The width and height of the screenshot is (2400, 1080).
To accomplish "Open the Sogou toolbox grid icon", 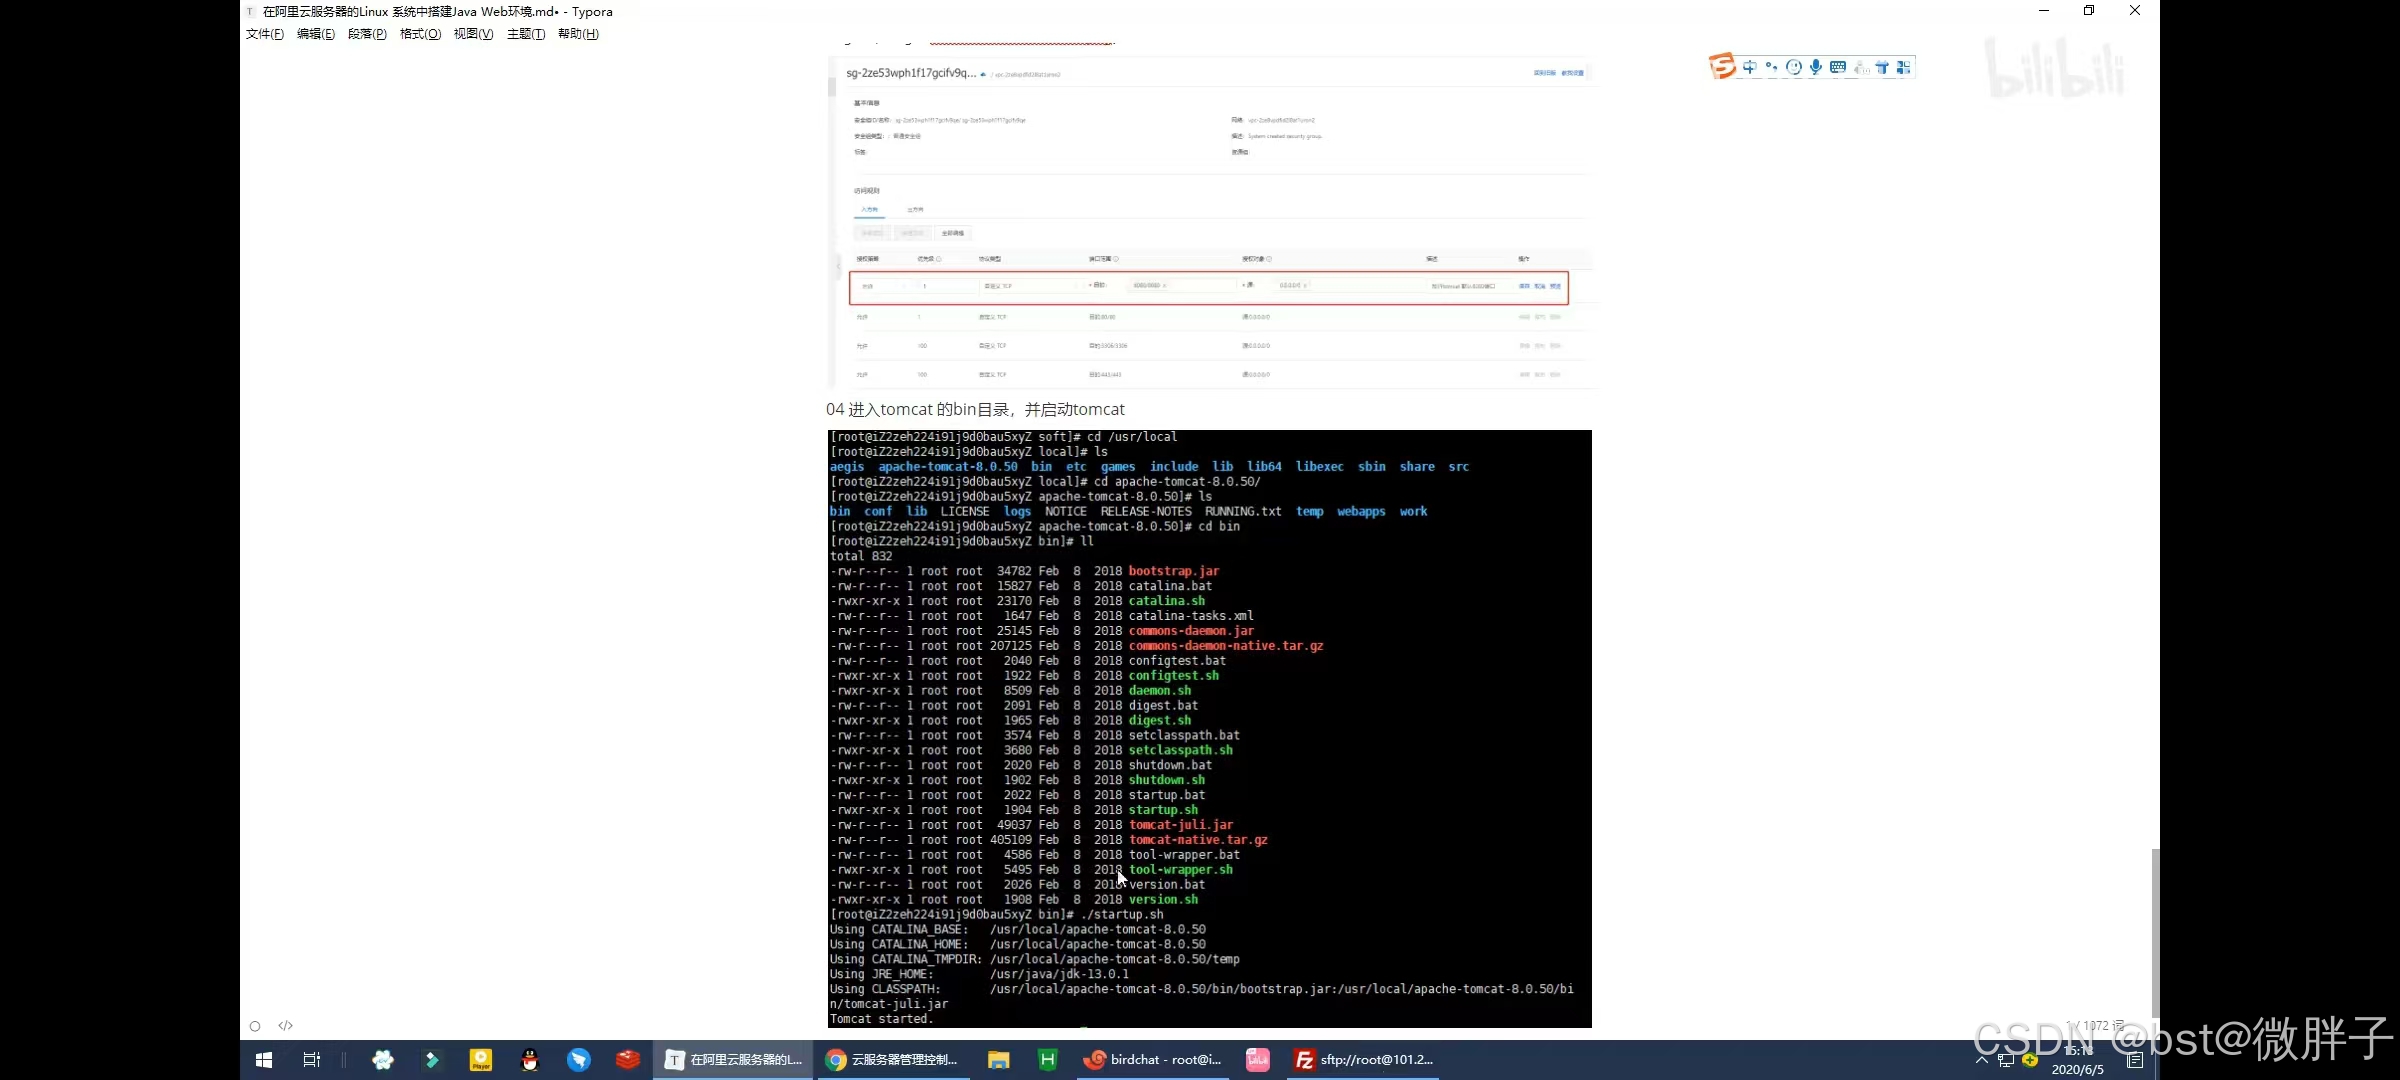I will tap(1903, 67).
